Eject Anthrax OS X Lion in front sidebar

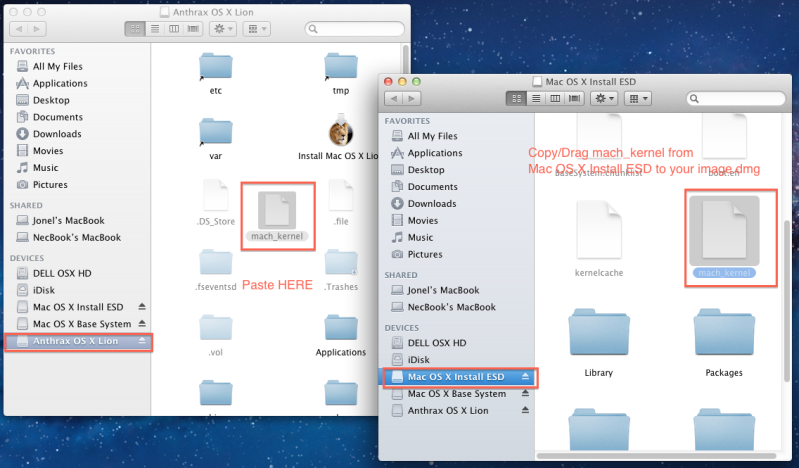click(x=525, y=410)
